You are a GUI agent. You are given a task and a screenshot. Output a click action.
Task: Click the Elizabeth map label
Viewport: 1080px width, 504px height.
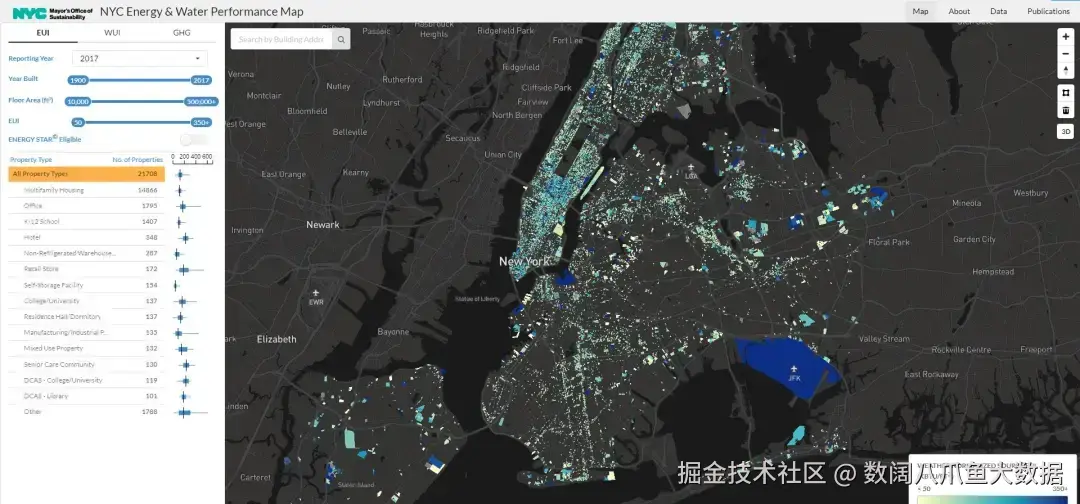[277, 339]
